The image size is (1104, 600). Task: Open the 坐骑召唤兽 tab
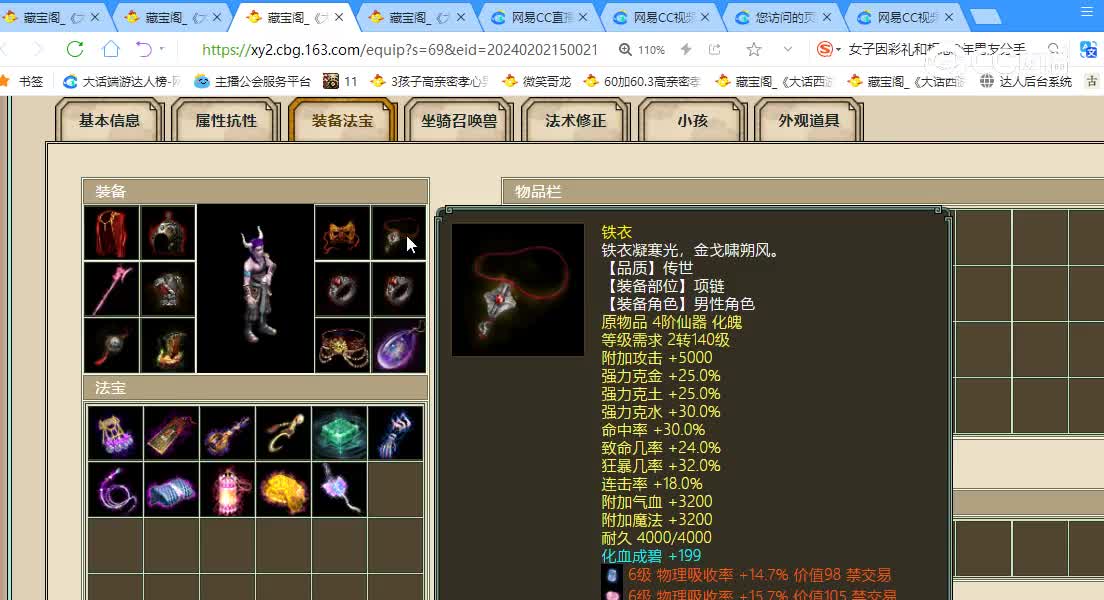coord(459,120)
